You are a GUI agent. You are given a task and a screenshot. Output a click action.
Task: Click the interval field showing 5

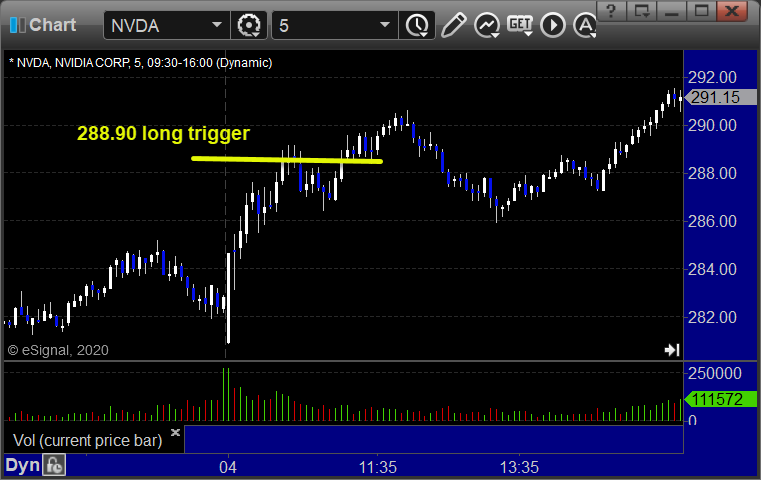(335, 25)
